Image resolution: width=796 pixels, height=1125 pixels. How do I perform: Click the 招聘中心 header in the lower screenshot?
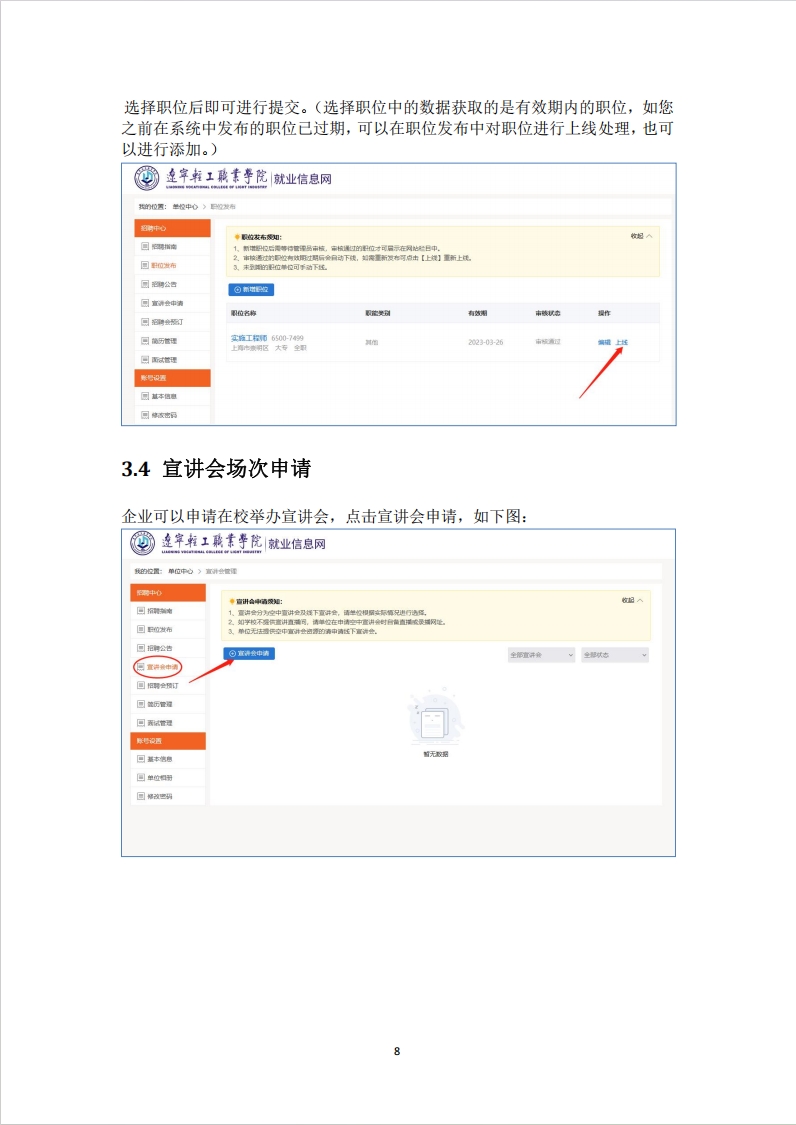click(168, 593)
